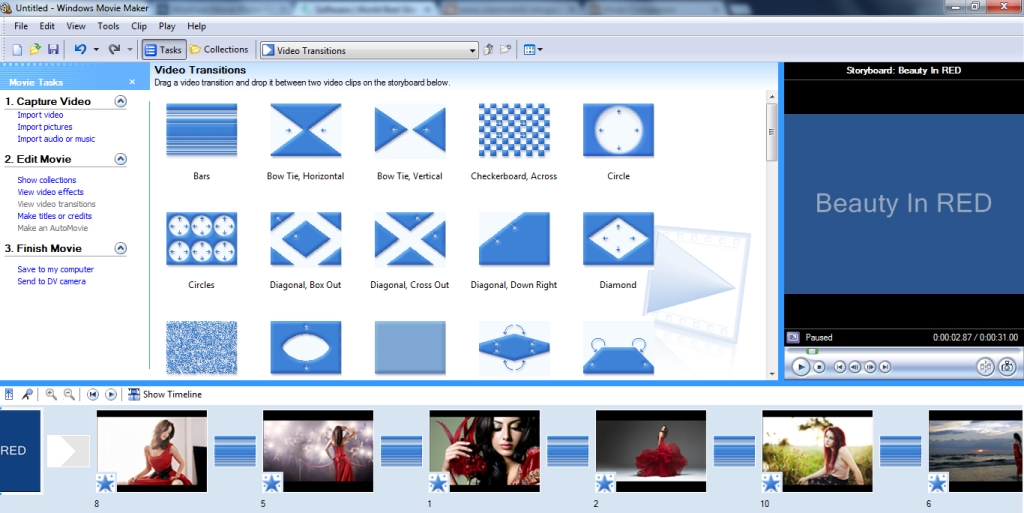Click the Zoom Timeline In magnifier
Image resolution: width=1024 pixels, height=513 pixels.
(51, 394)
